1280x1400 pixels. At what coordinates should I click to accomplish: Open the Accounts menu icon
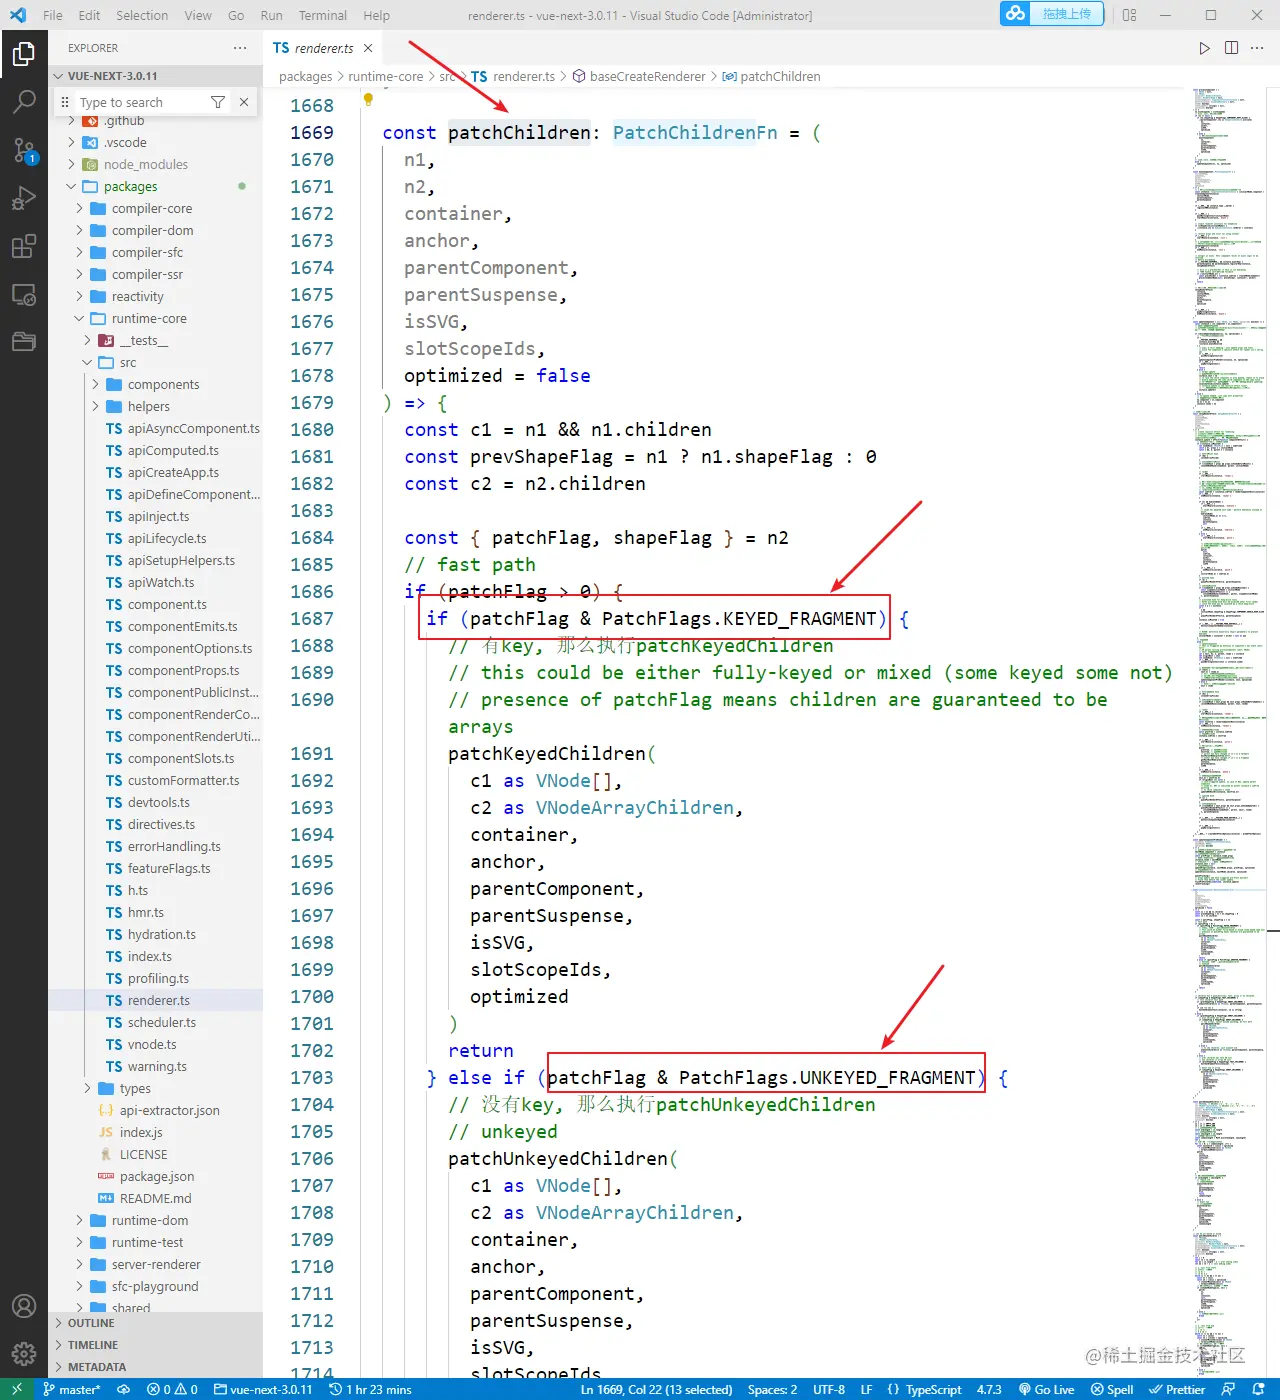[24, 1306]
